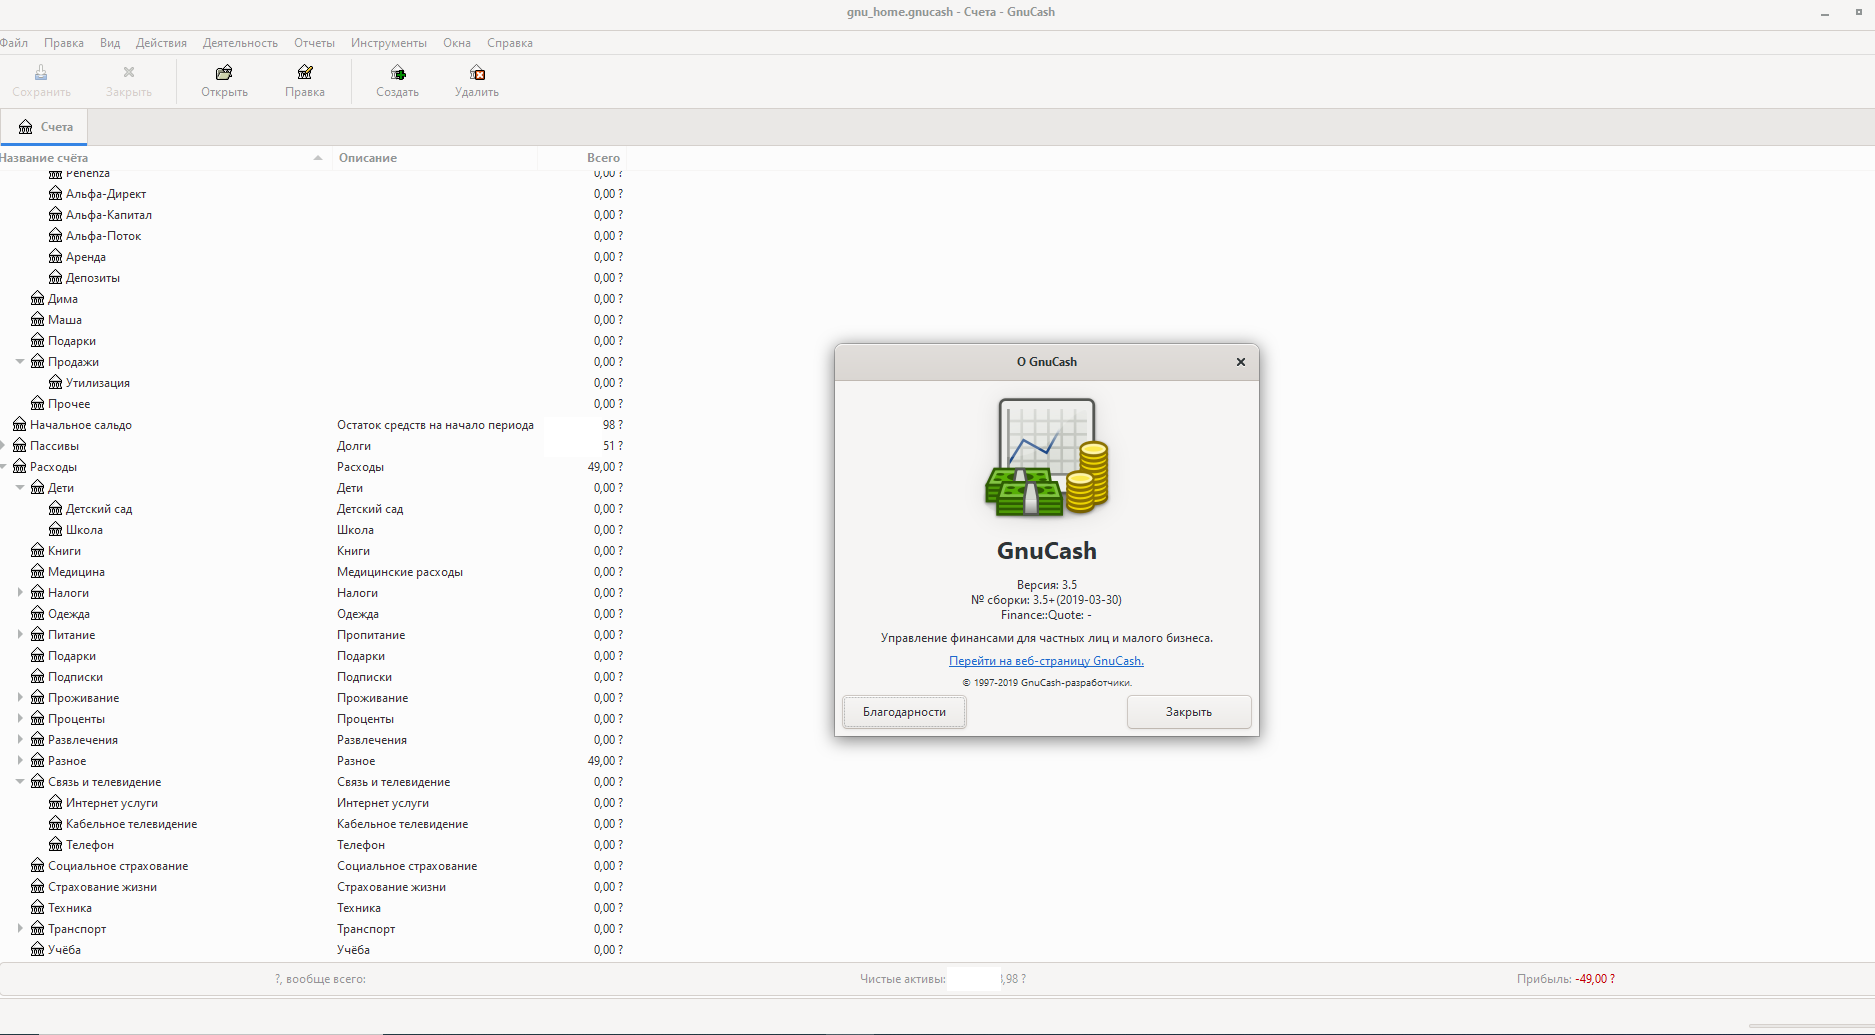Click the Чистые активы summary label
Viewport: 1875px width, 1035px height.
pos(902,979)
